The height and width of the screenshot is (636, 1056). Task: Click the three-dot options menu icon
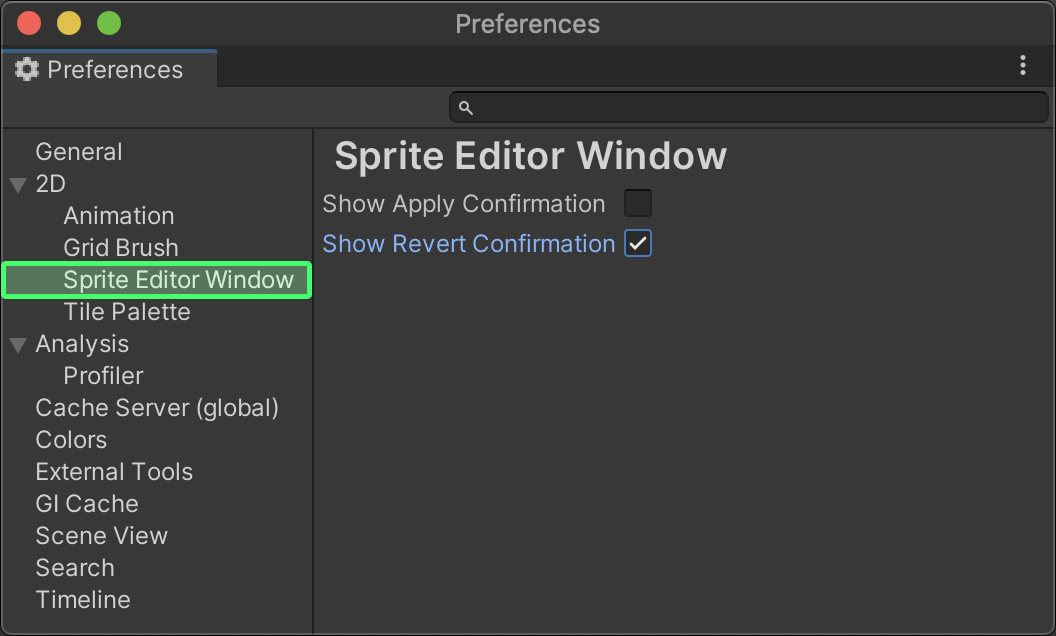pyautogui.click(x=1022, y=66)
